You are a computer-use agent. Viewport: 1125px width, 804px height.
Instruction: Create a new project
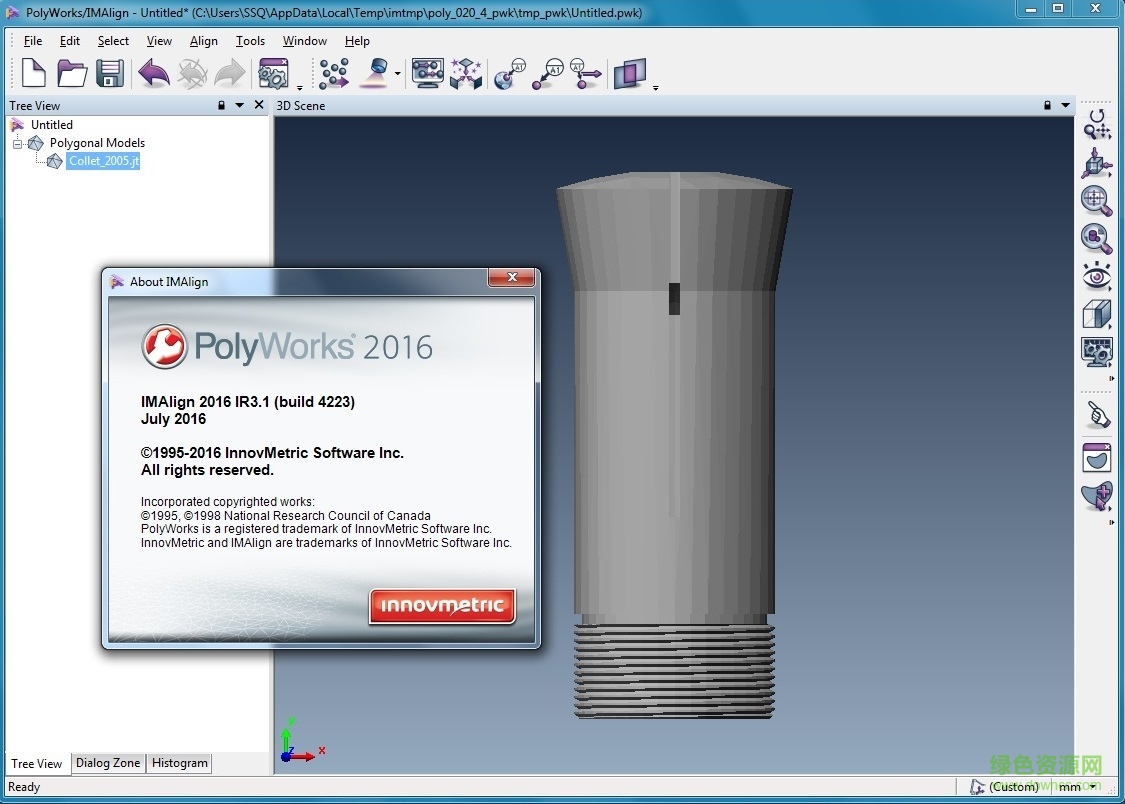(x=33, y=73)
